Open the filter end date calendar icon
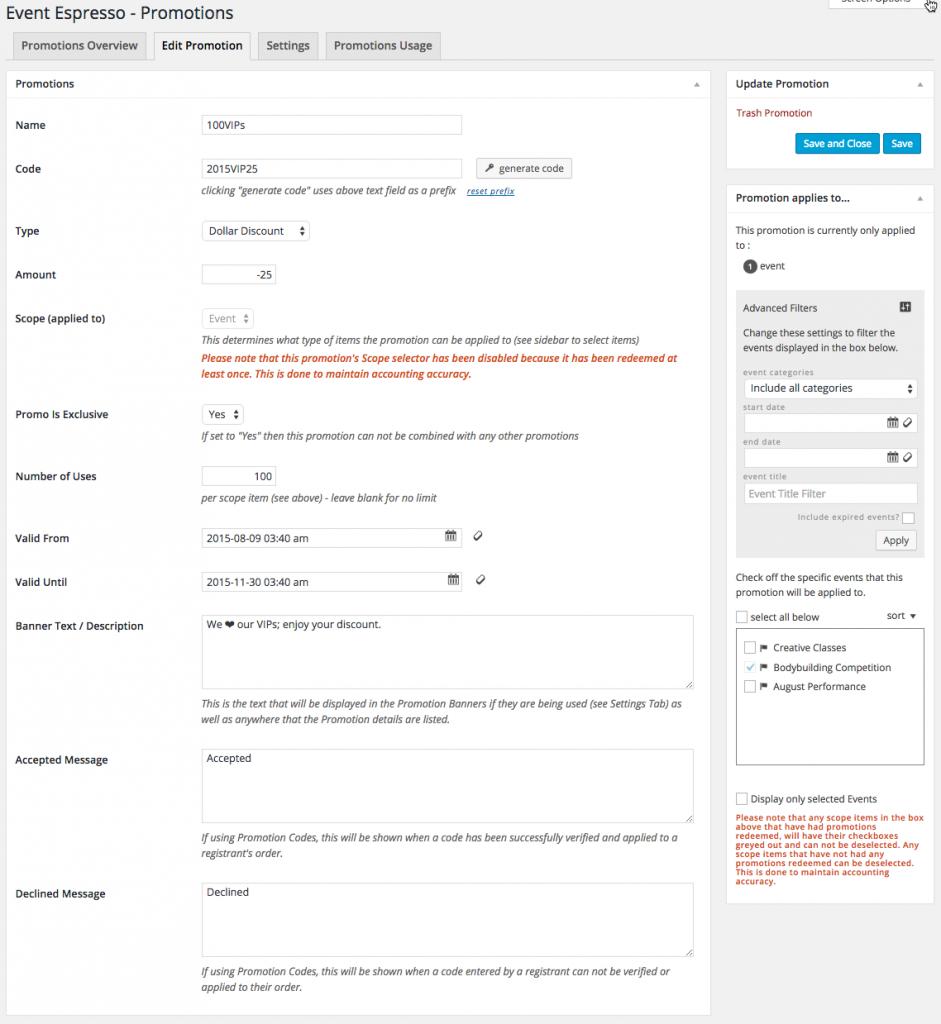Screen dimensions: 941x1024 point(892,457)
